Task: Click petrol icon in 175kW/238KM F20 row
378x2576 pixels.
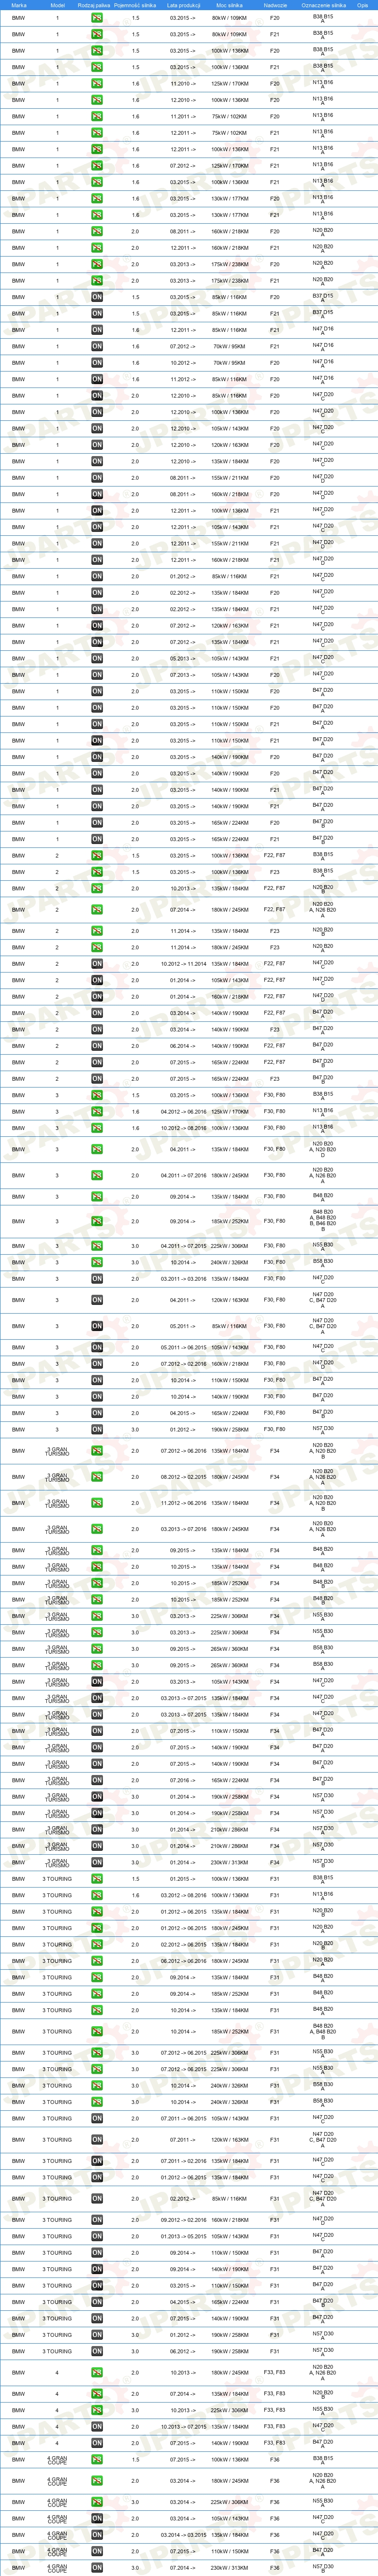Action: point(97,264)
